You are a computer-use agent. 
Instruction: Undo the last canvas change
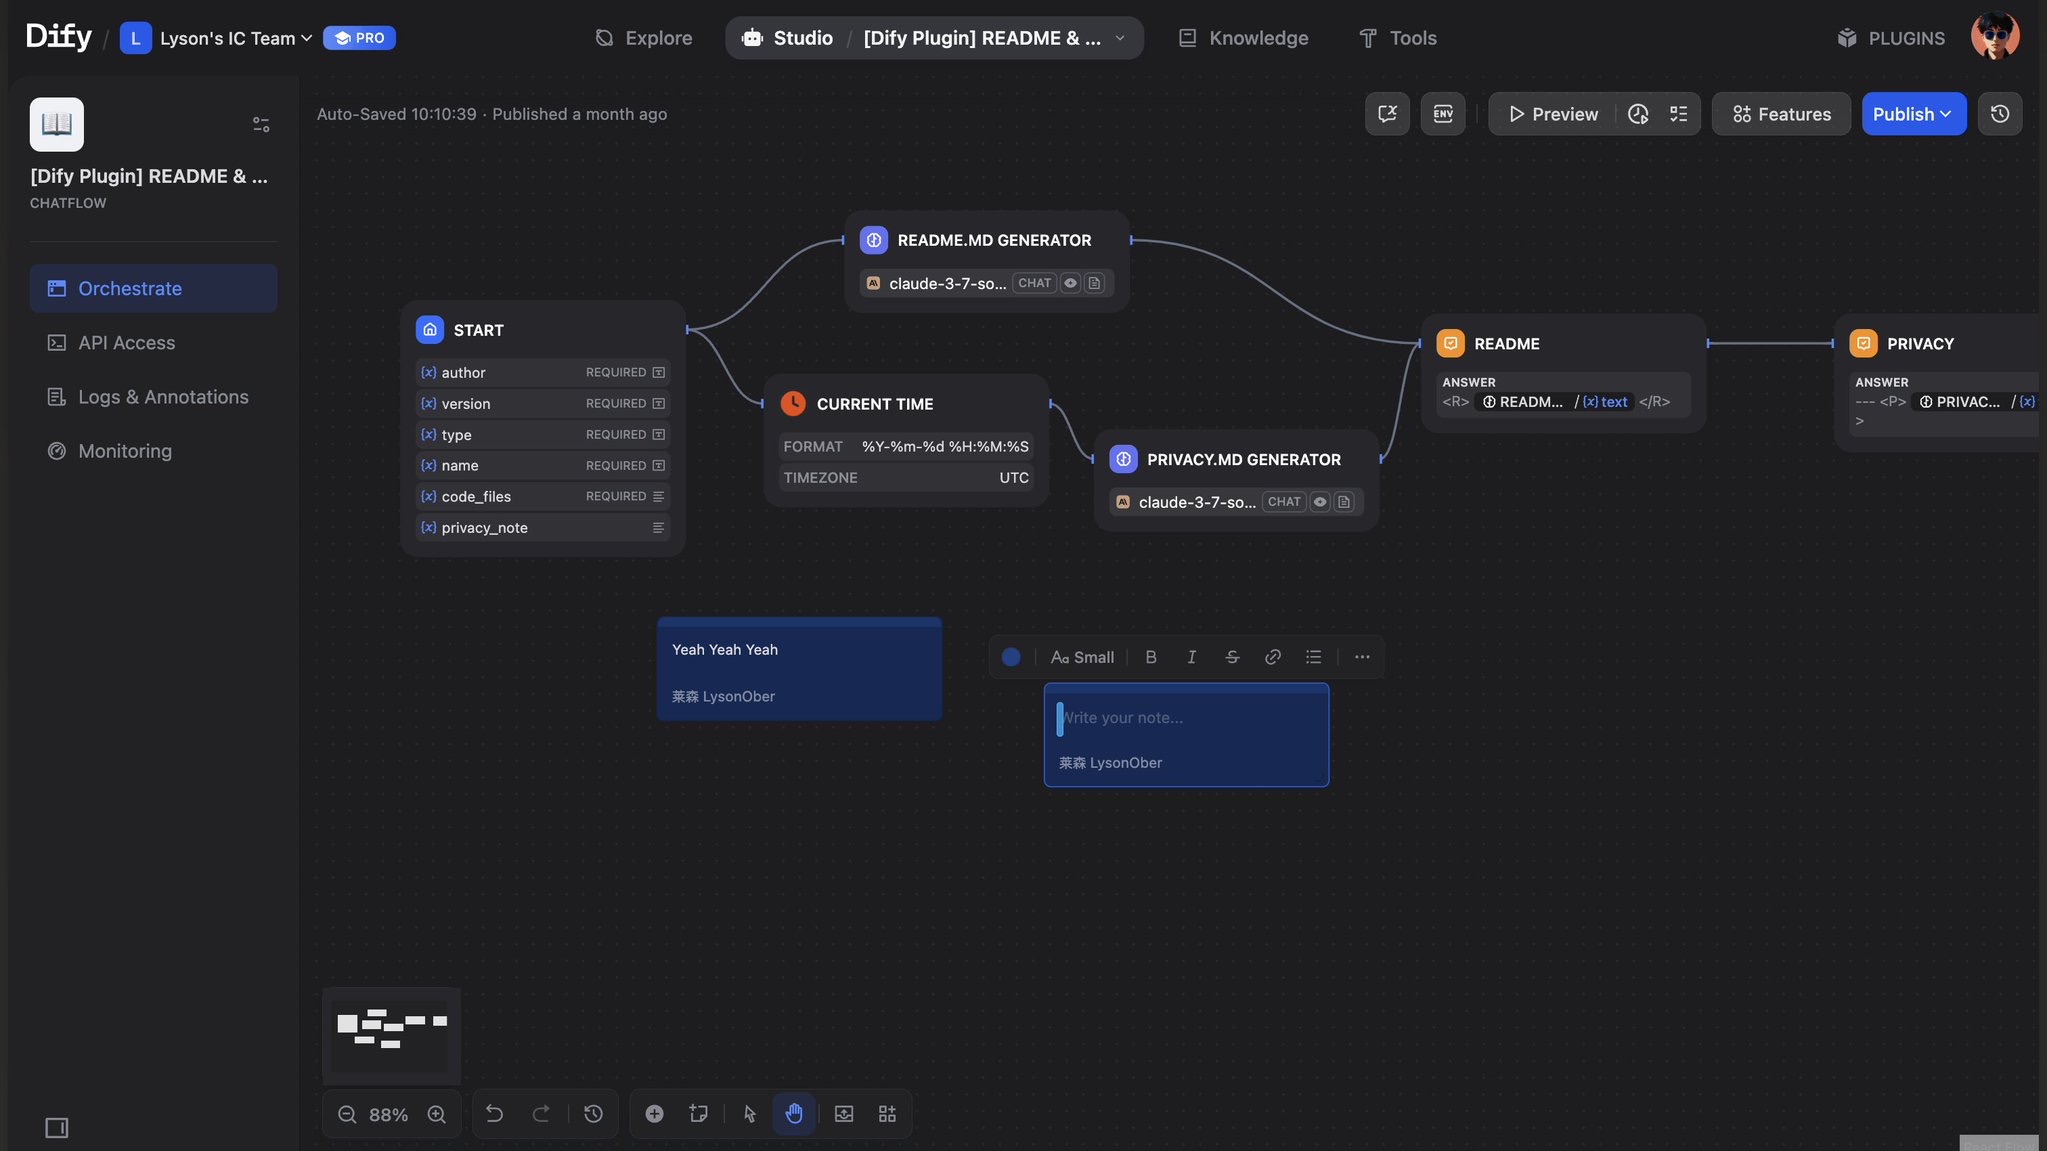[494, 1114]
